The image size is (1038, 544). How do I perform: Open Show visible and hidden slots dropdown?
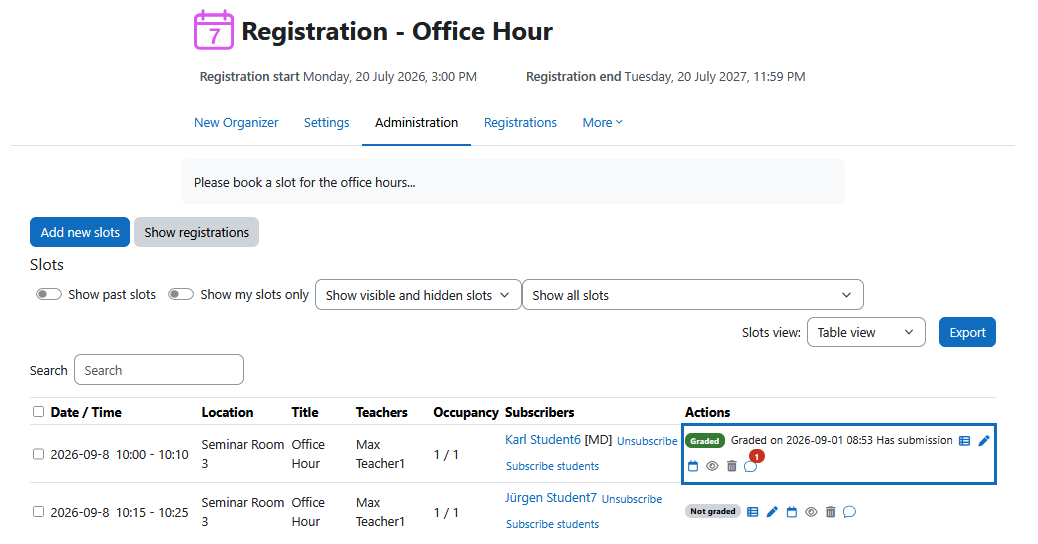(x=418, y=295)
